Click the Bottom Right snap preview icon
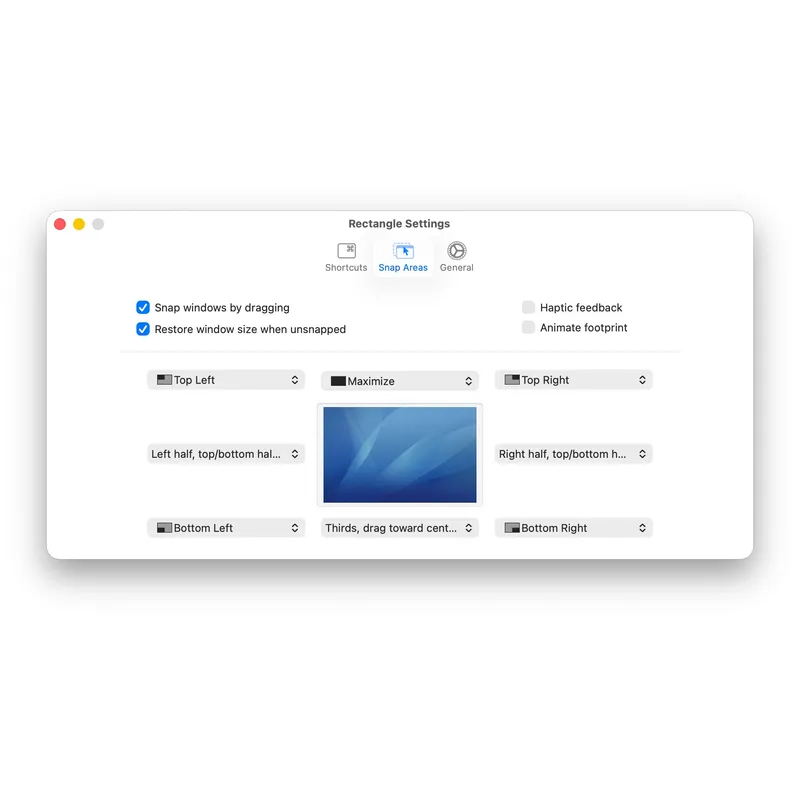Image resolution: width=800 pixels, height=800 pixels. click(511, 527)
